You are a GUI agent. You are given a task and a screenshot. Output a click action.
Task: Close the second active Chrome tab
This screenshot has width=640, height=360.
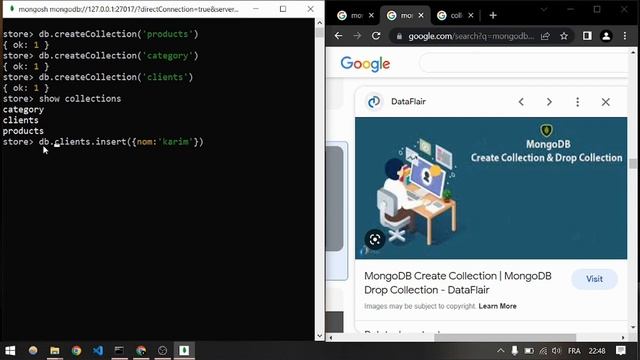[421, 16]
